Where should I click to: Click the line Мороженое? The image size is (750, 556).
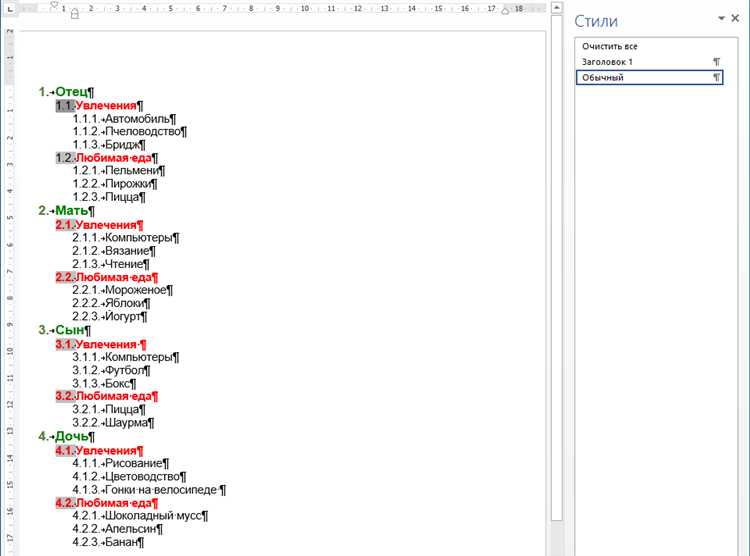click(x=122, y=290)
